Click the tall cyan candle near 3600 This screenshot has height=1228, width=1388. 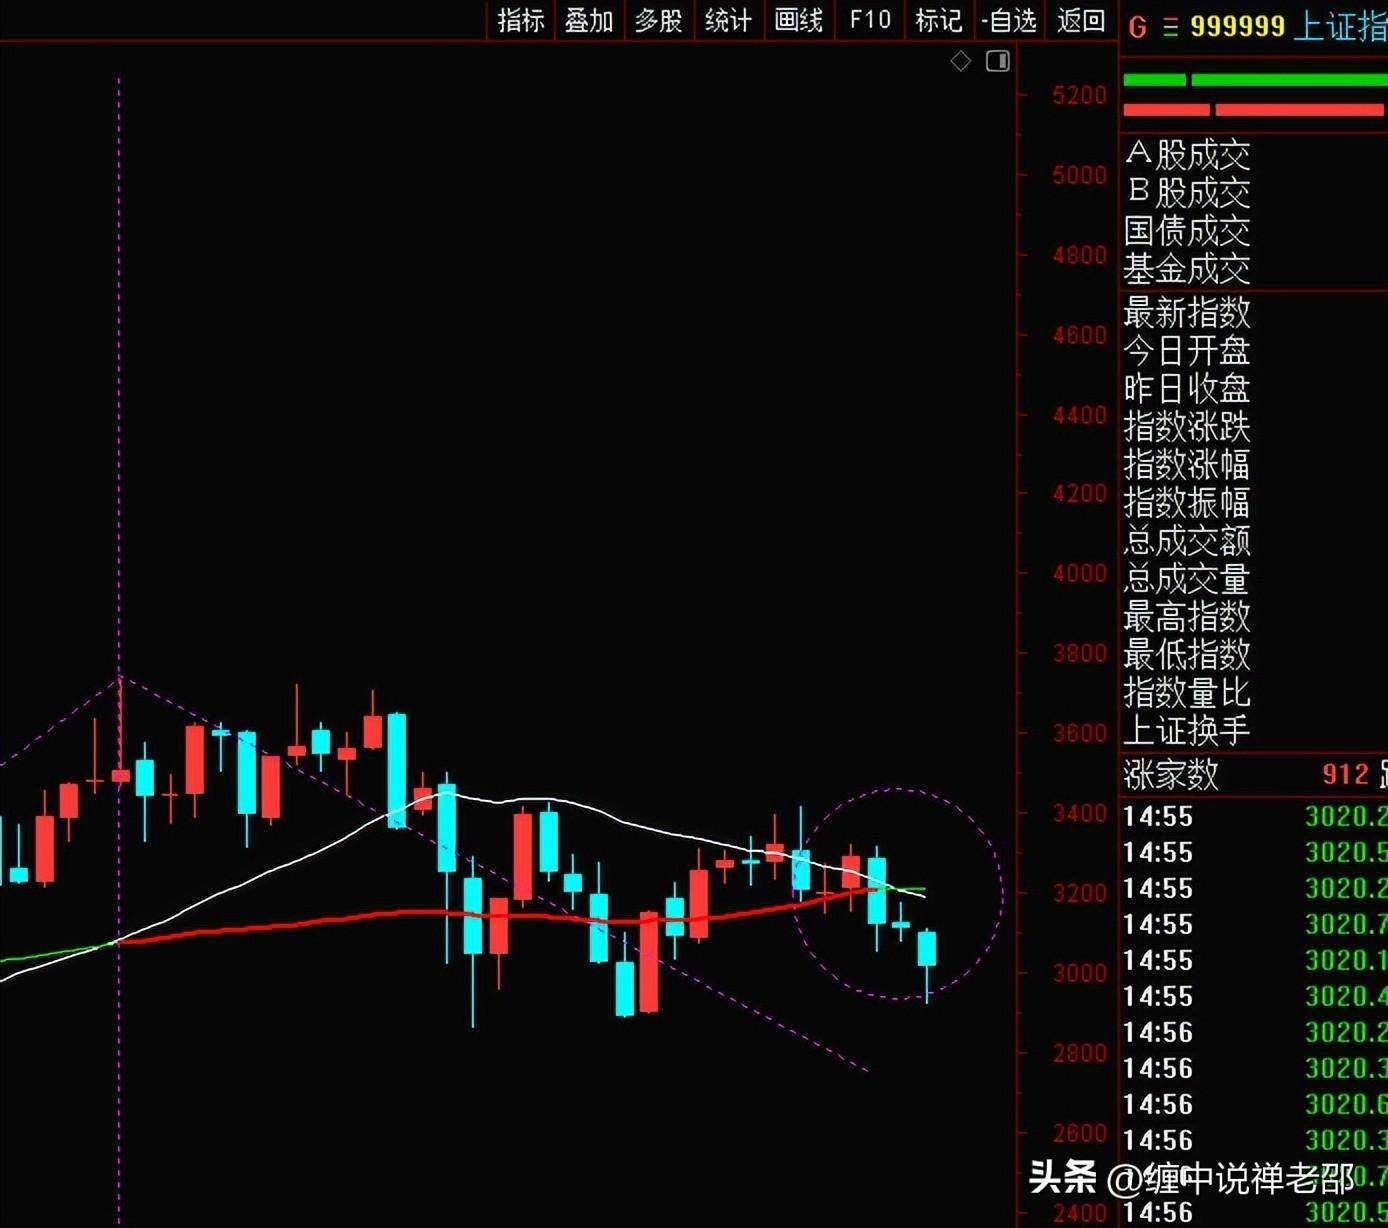click(x=397, y=770)
